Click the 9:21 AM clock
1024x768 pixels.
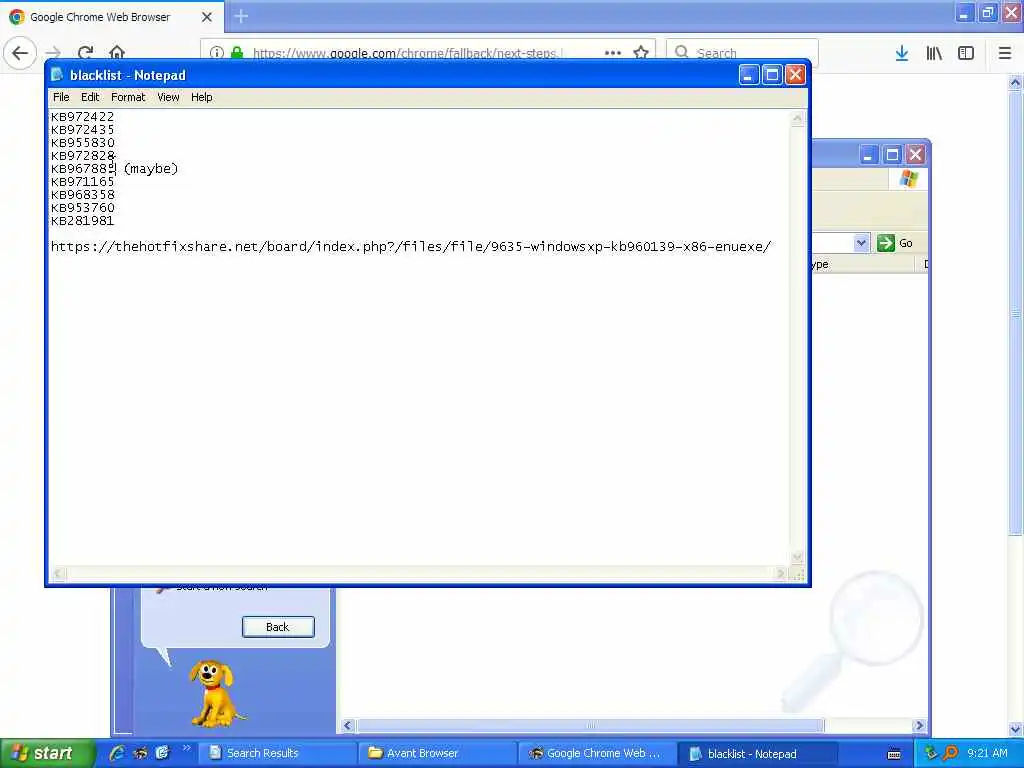click(987, 754)
